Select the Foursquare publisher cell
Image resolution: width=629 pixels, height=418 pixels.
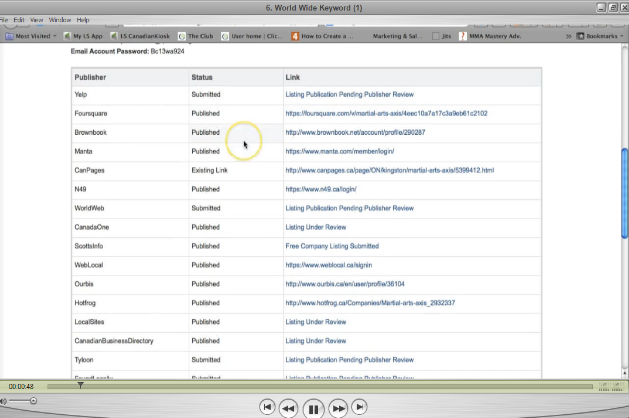[x=130, y=114]
